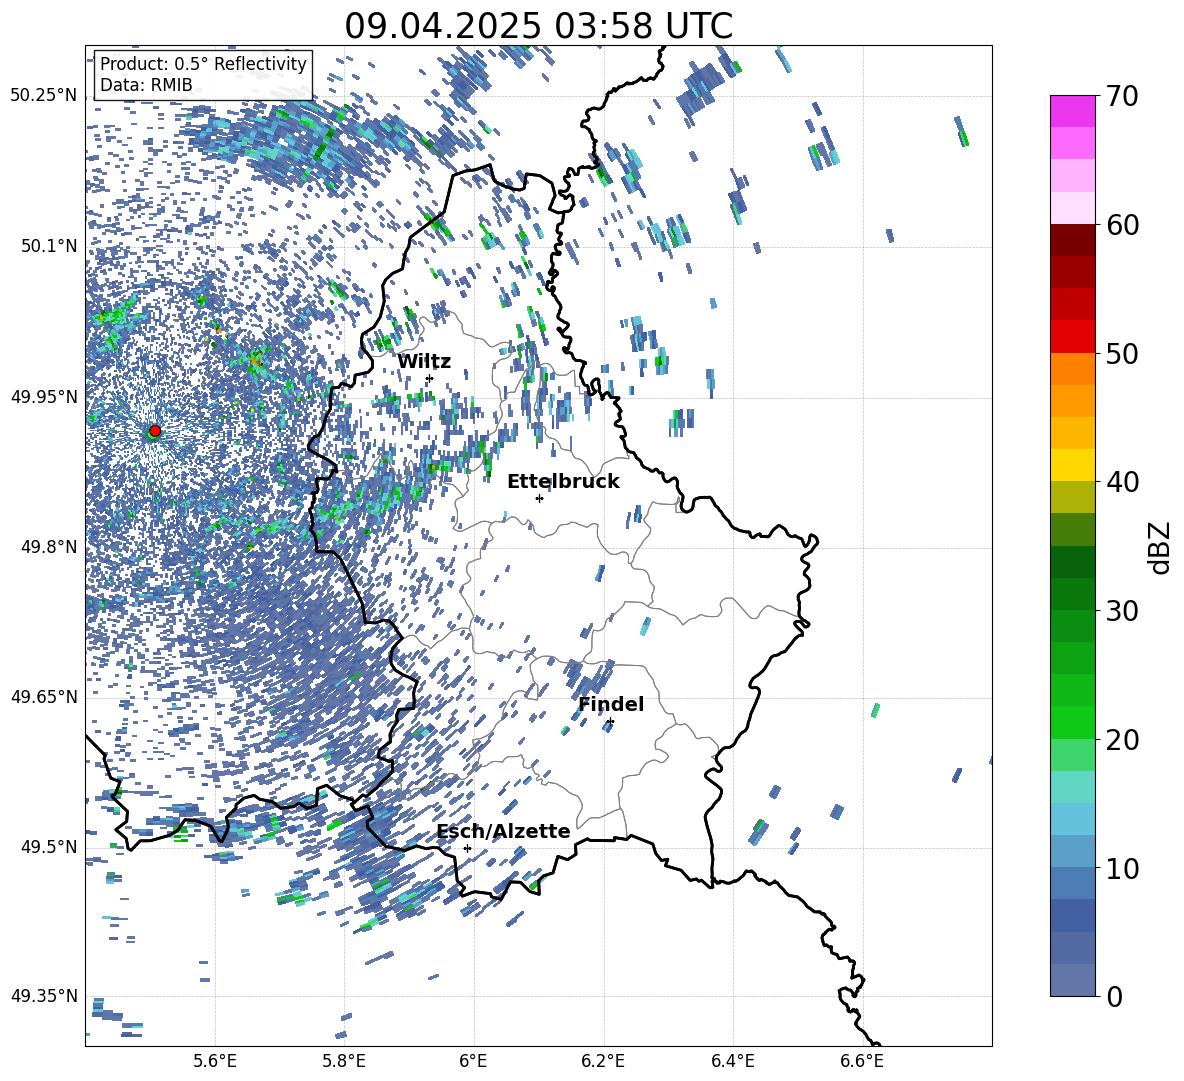Click the colorbar tick label 30
Viewport: 1184px width, 1081px height.
tap(1122, 611)
